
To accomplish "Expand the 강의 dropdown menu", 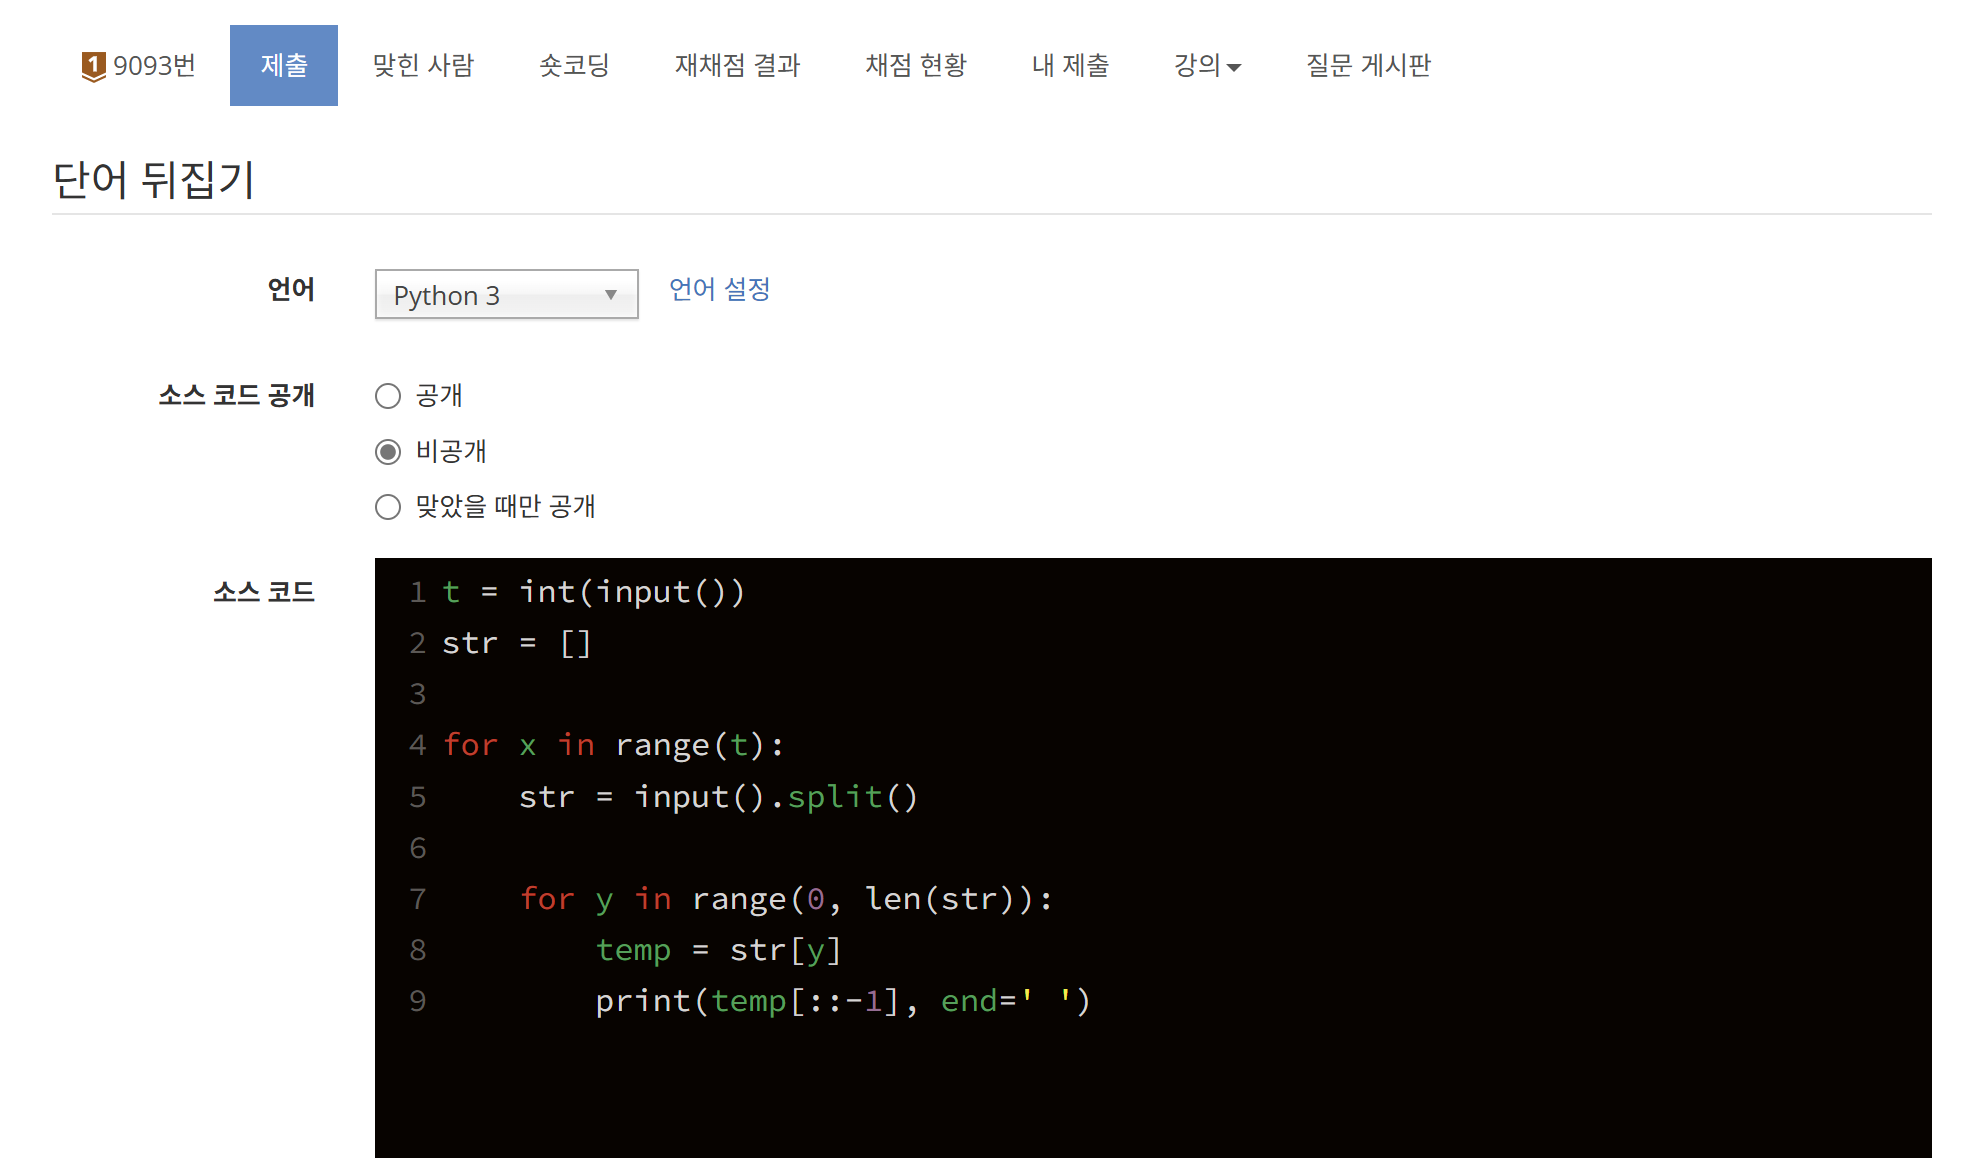I will pyautogui.click(x=1198, y=66).
